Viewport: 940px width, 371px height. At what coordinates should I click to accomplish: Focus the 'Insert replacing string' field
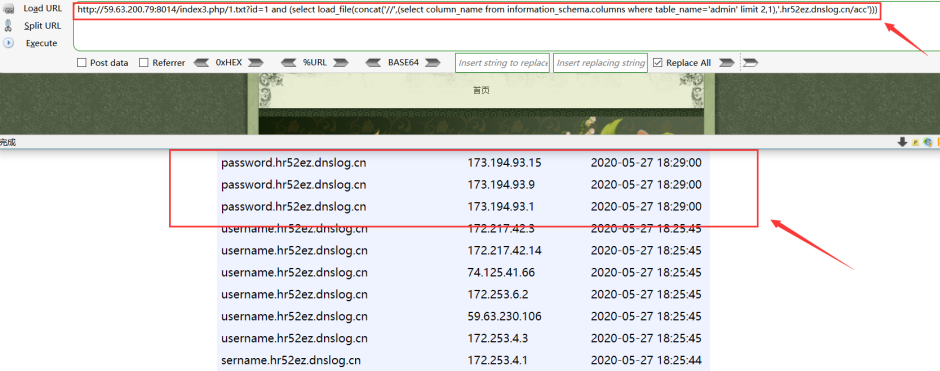(600, 63)
